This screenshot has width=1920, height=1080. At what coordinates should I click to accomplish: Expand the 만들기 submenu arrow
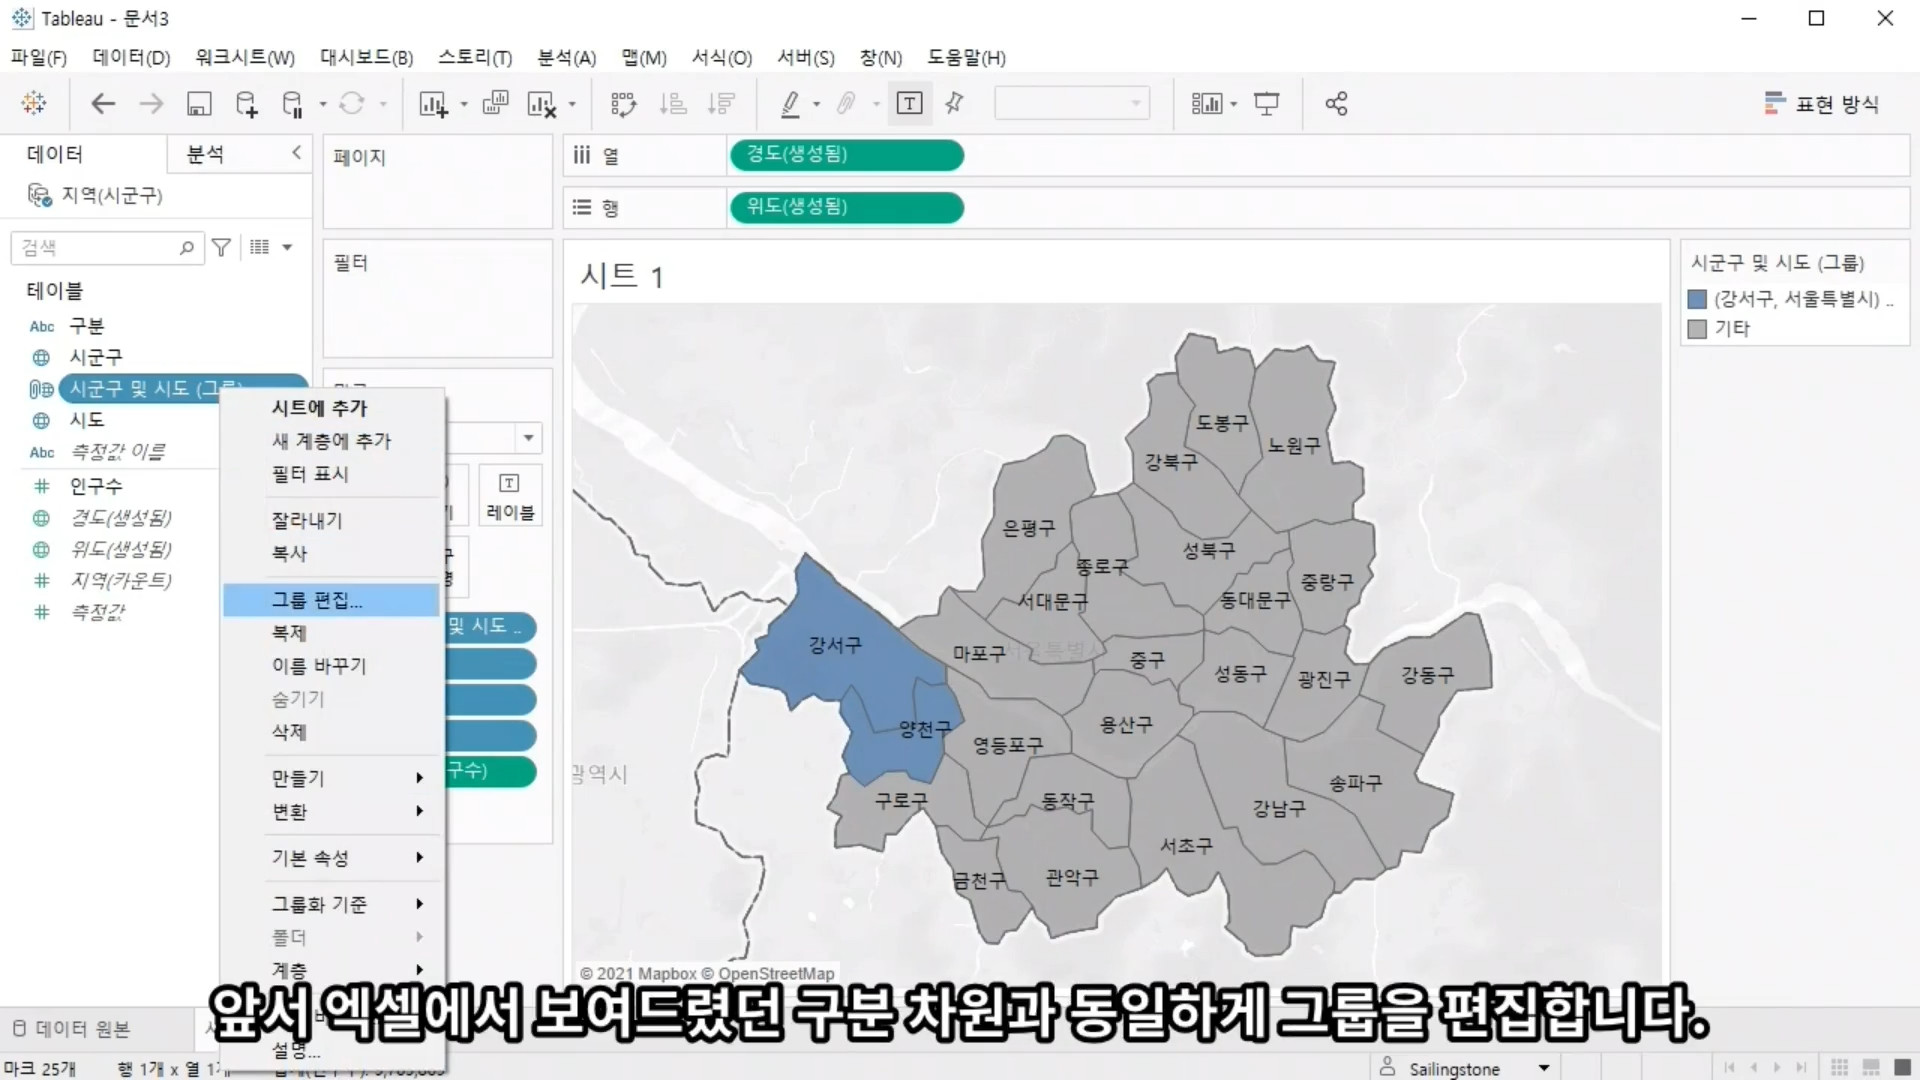point(419,778)
